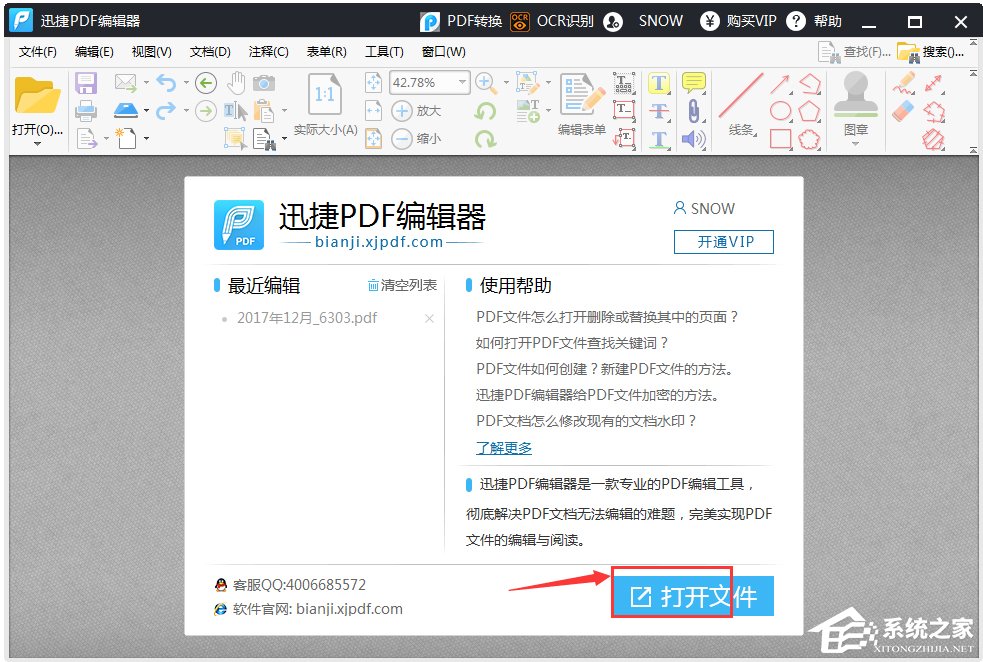Click the Actual Size 1:1 page icon

coord(325,95)
